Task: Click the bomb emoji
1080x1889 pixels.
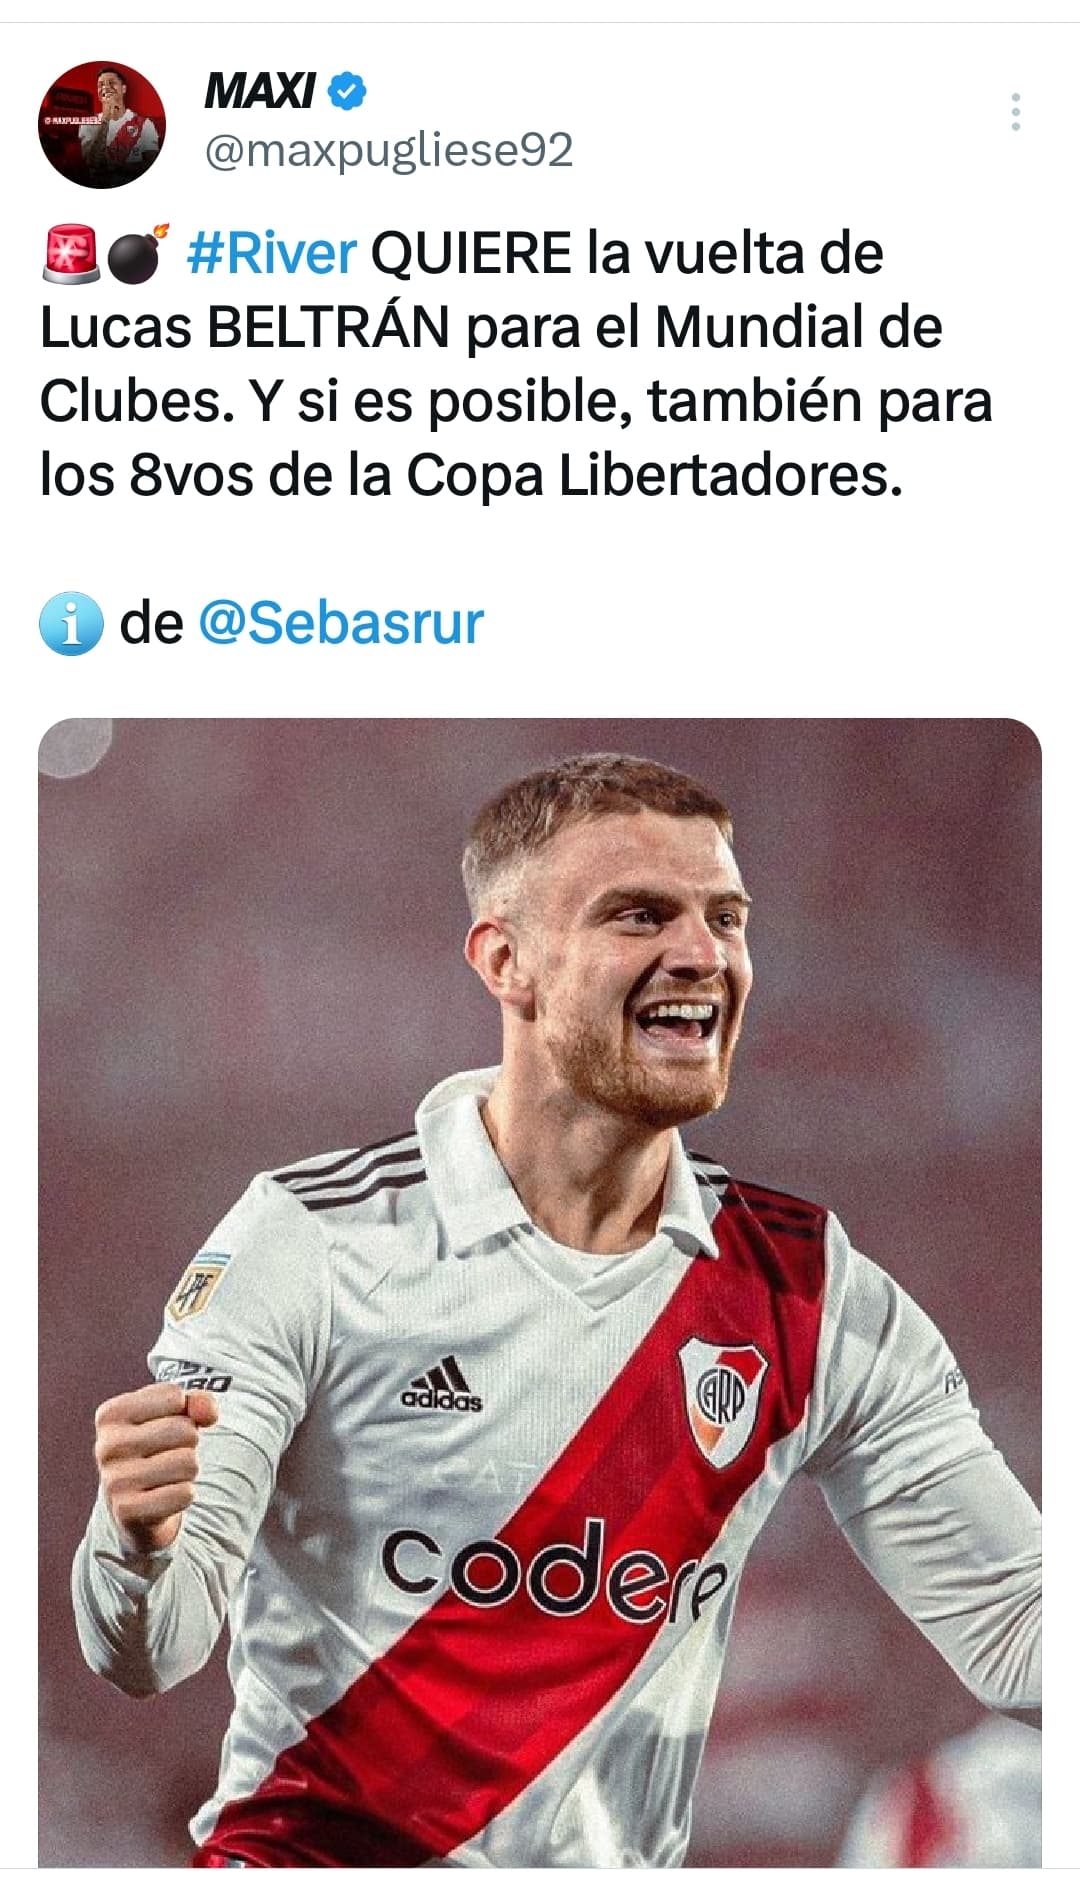Action: (x=137, y=252)
